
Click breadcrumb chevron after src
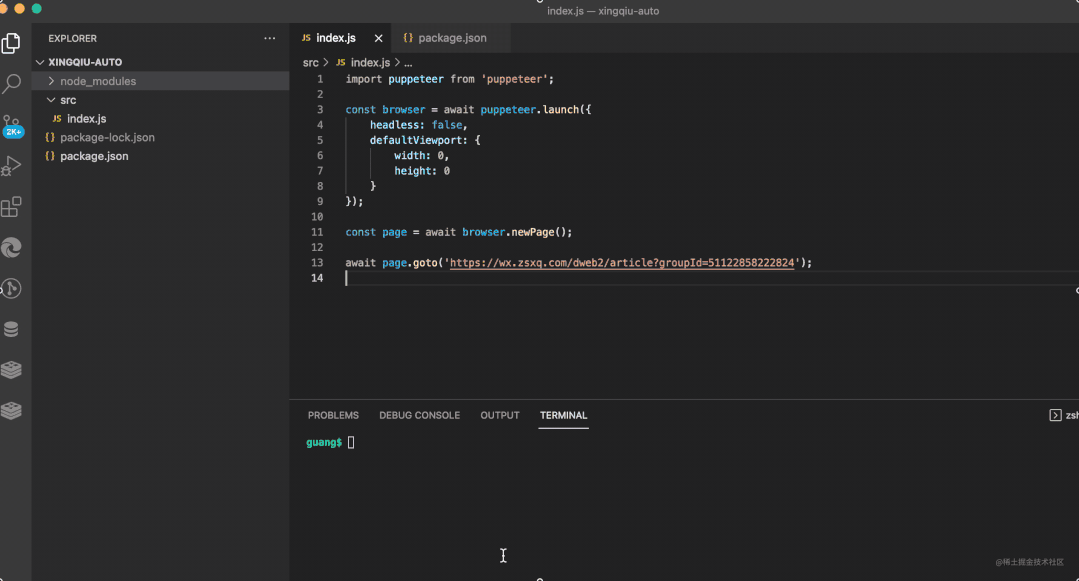(x=326, y=63)
